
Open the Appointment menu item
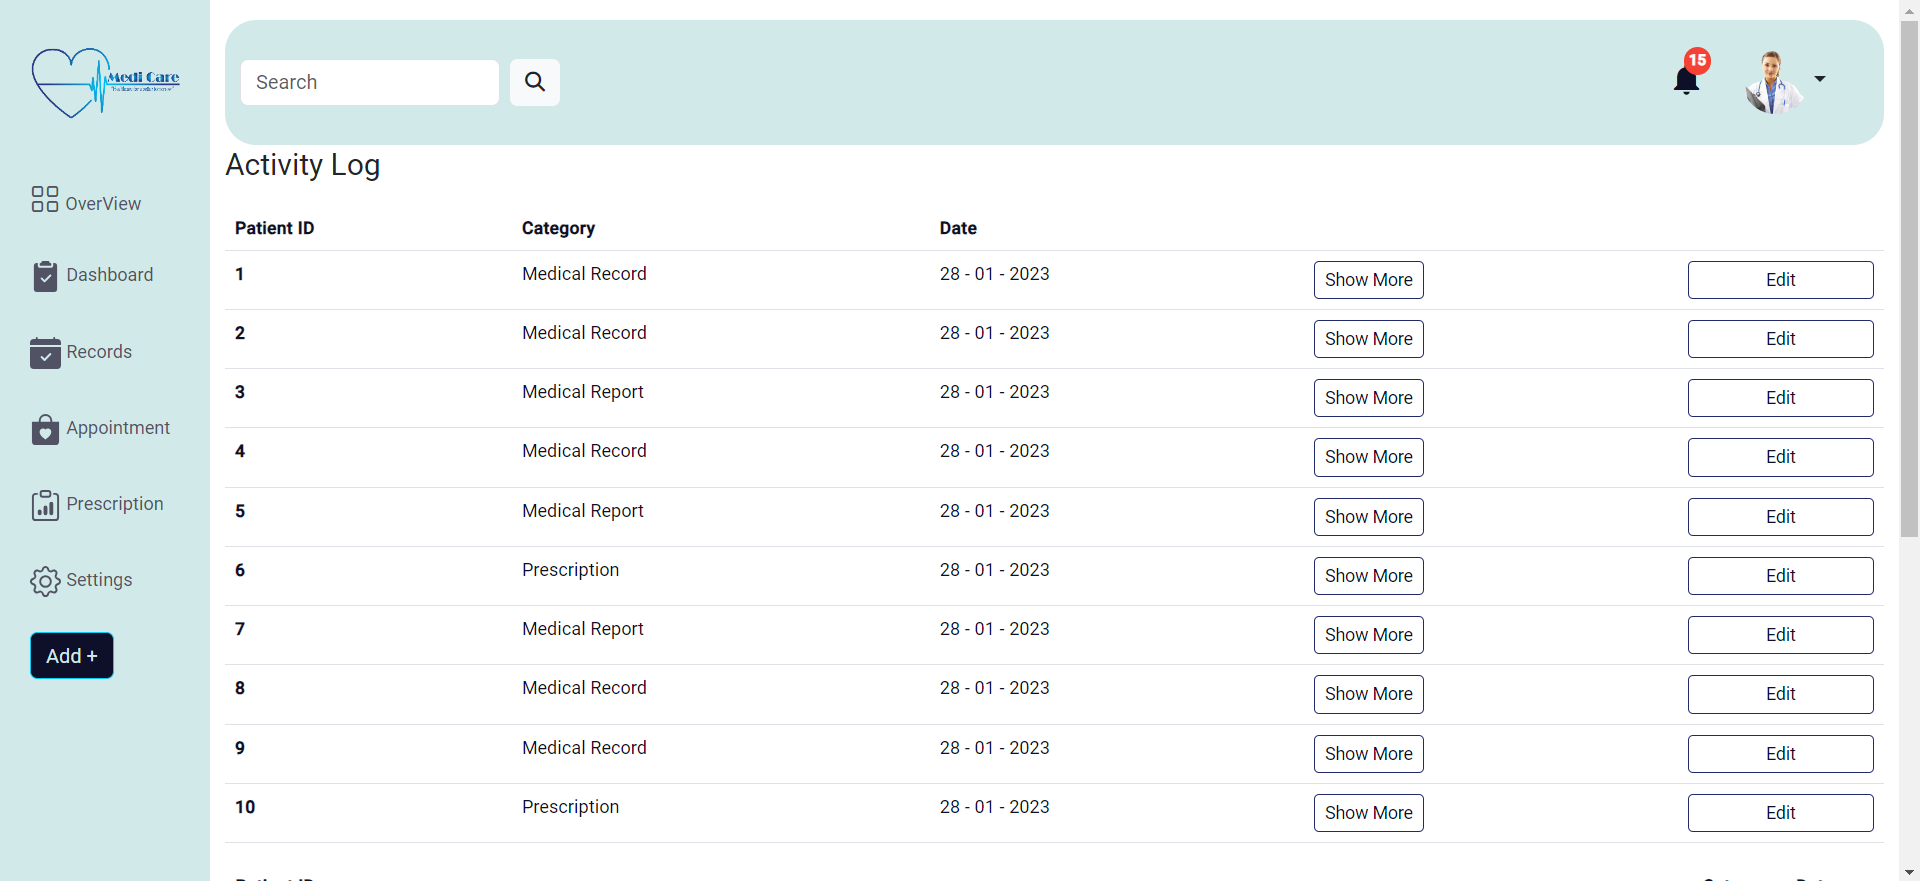click(118, 428)
